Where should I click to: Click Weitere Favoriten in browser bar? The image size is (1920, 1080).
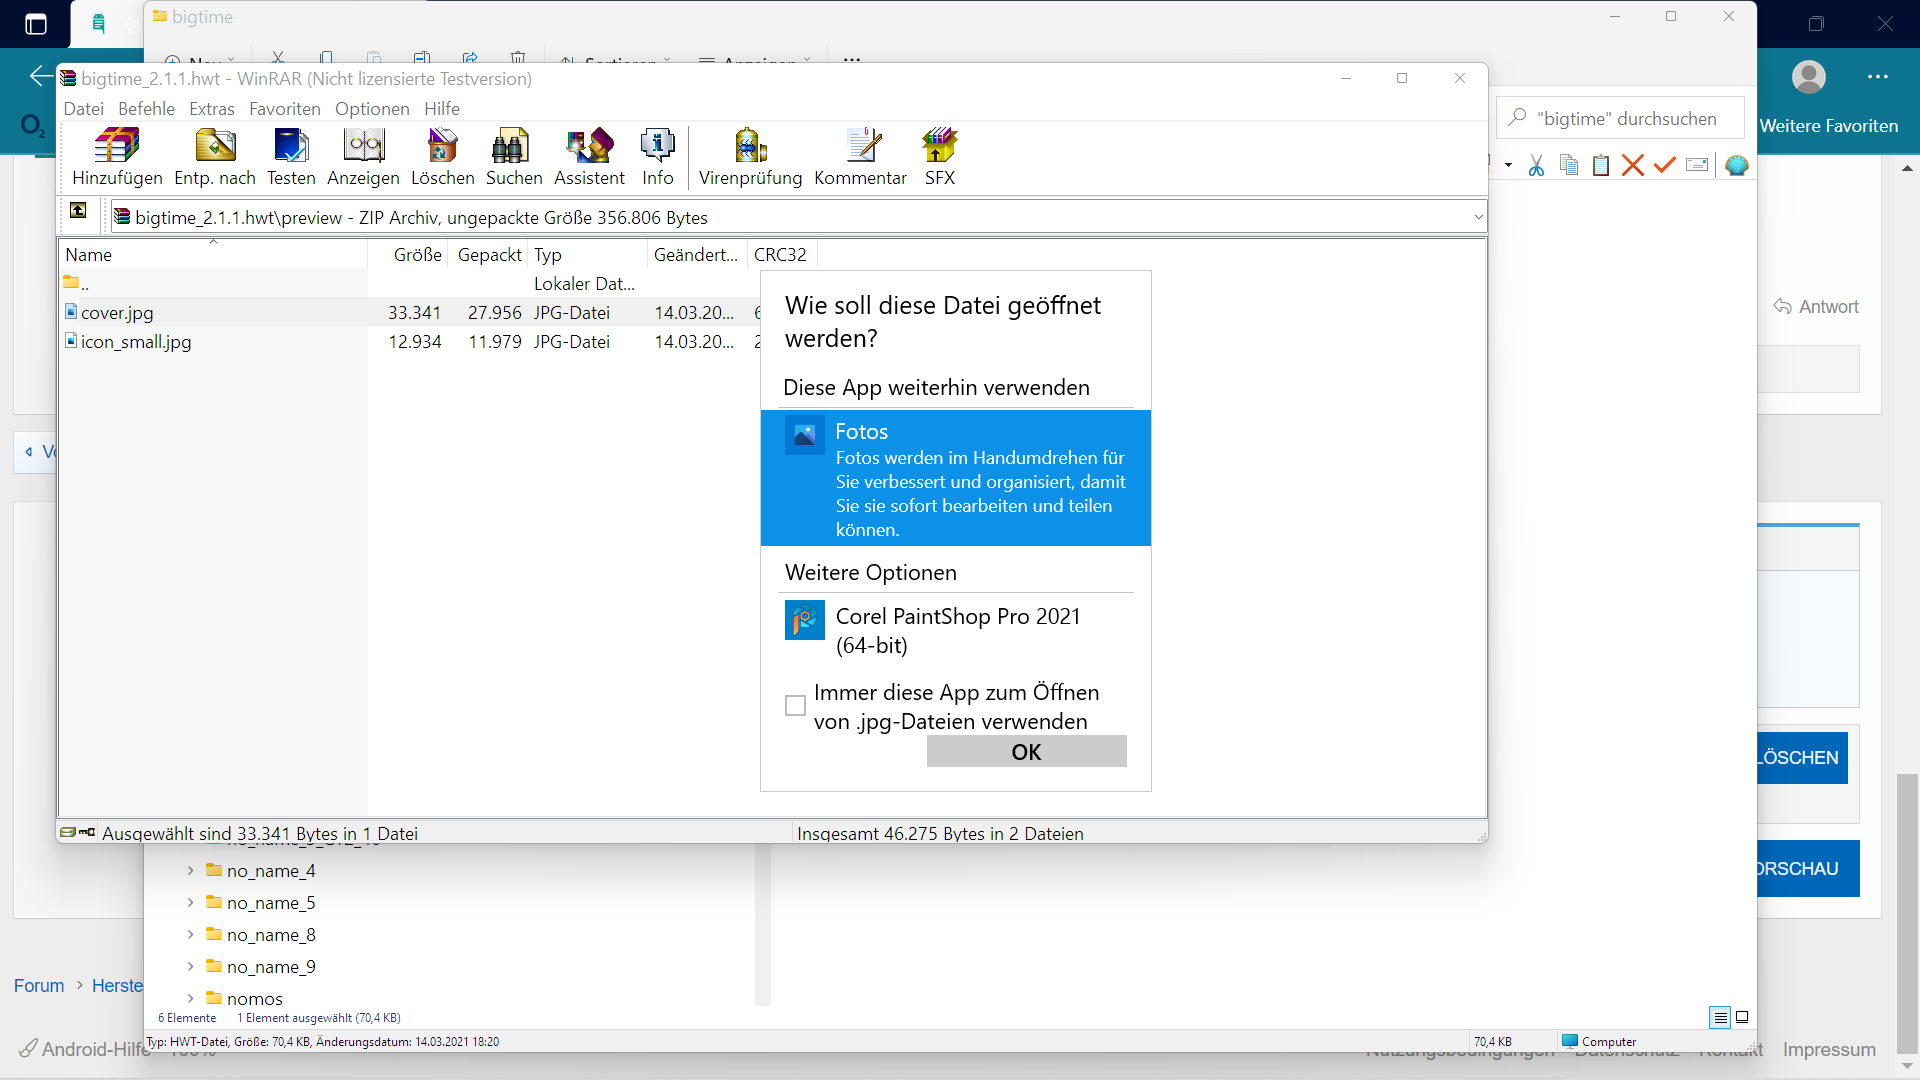point(1829,126)
